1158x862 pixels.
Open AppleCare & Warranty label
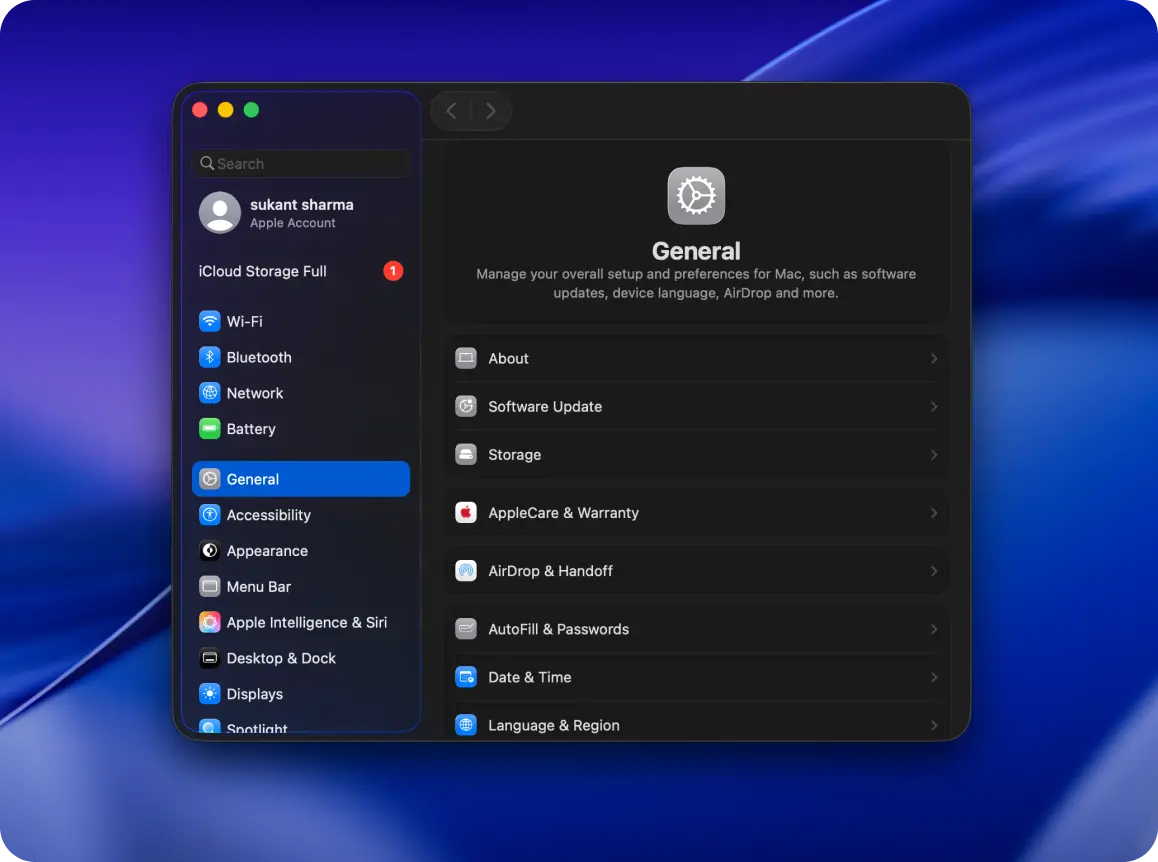(563, 513)
